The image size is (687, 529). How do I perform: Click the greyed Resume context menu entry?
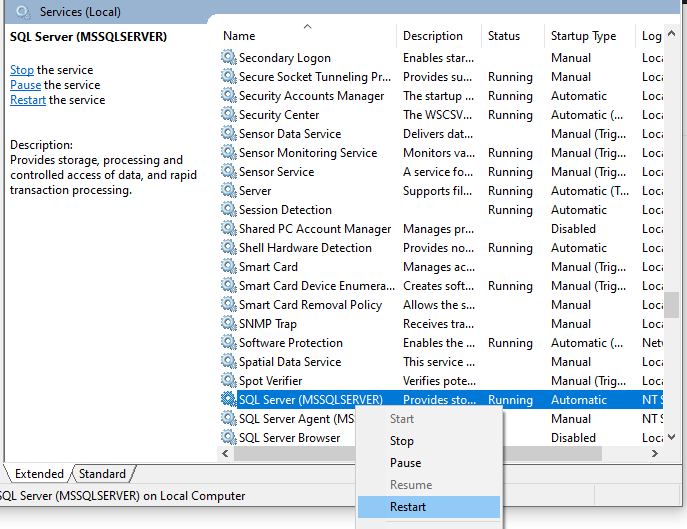[429, 485]
